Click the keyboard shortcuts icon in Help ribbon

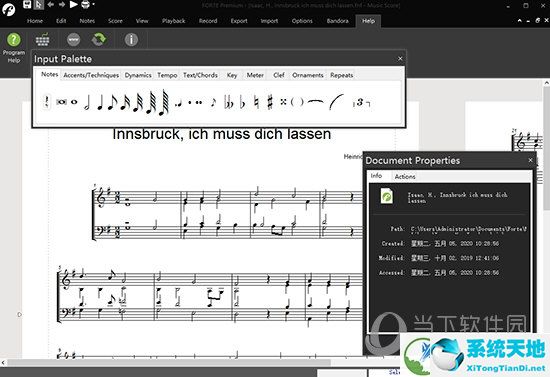(42, 40)
